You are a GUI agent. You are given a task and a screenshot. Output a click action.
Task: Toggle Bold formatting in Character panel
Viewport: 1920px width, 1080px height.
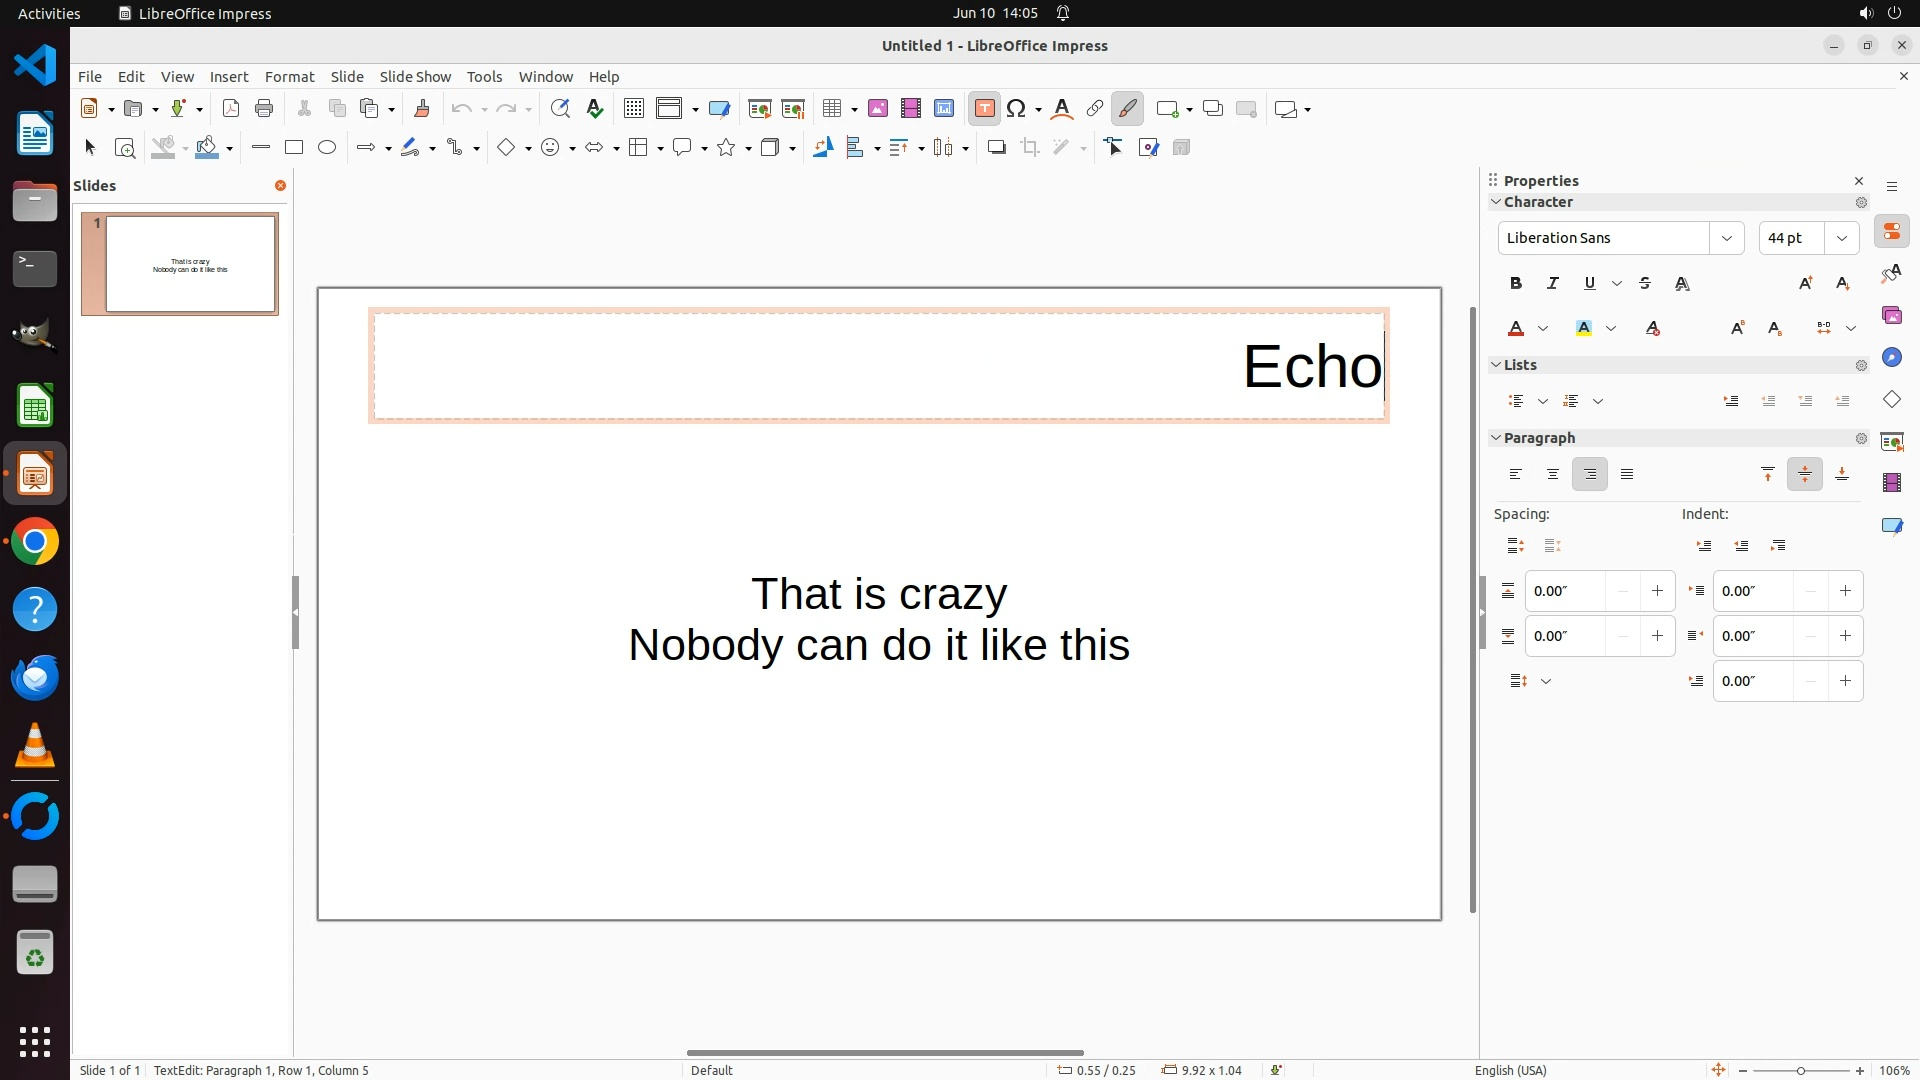click(1516, 284)
